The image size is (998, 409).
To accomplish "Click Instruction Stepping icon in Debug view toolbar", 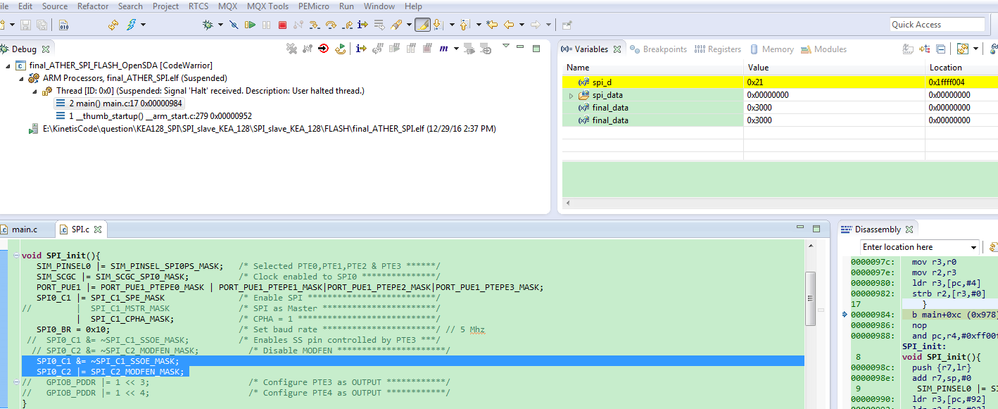I will point(362,49).
